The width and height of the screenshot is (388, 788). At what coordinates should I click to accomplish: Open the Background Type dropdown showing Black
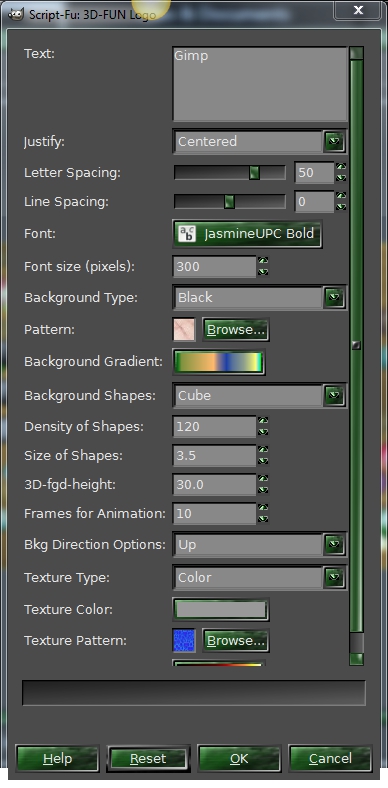click(259, 298)
